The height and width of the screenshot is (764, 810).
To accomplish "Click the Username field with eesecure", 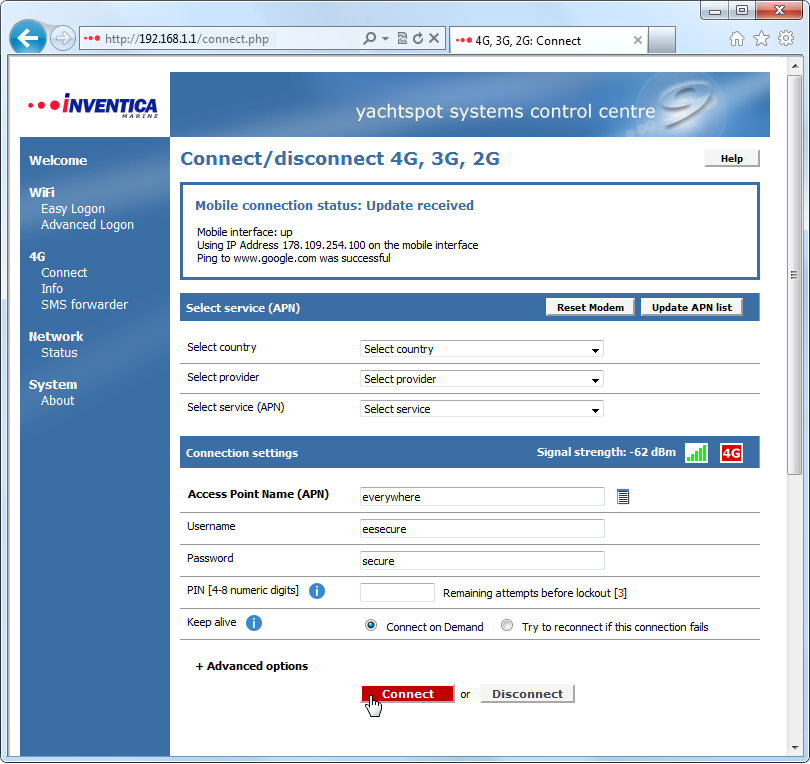I will [x=482, y=529].
